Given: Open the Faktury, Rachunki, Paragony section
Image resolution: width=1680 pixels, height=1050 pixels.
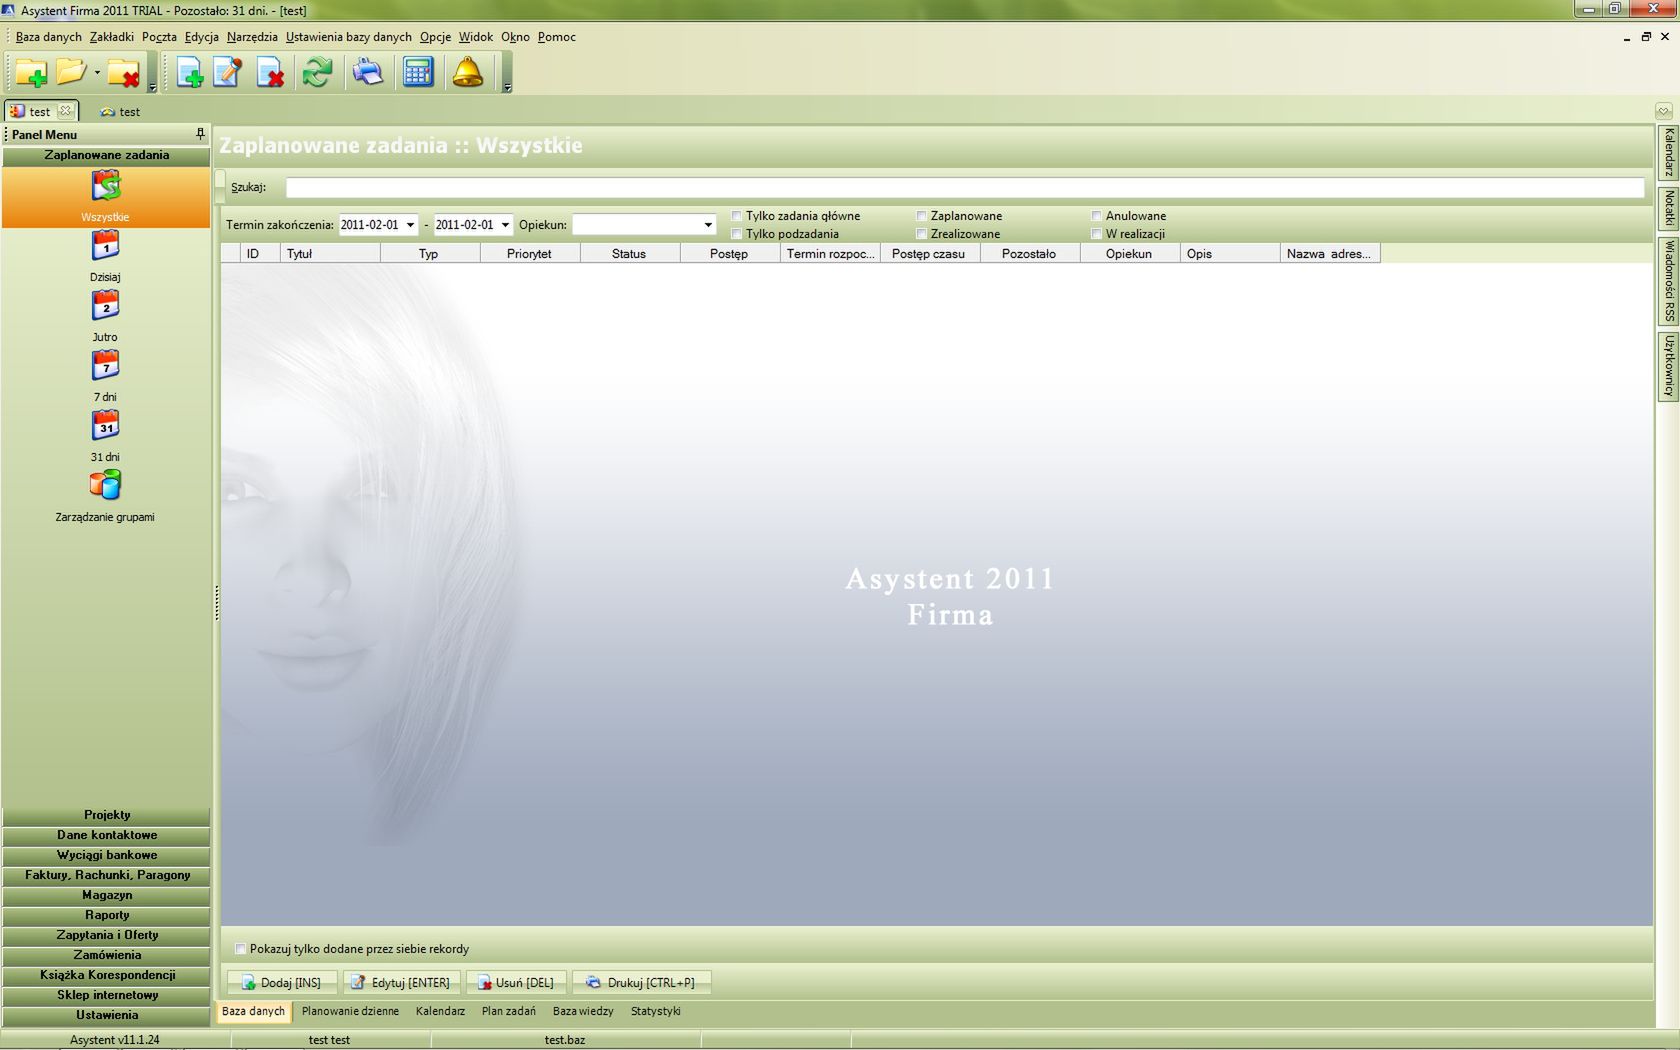Looking at the screenshot, I should pyautogui.click(x=106, y=875).
